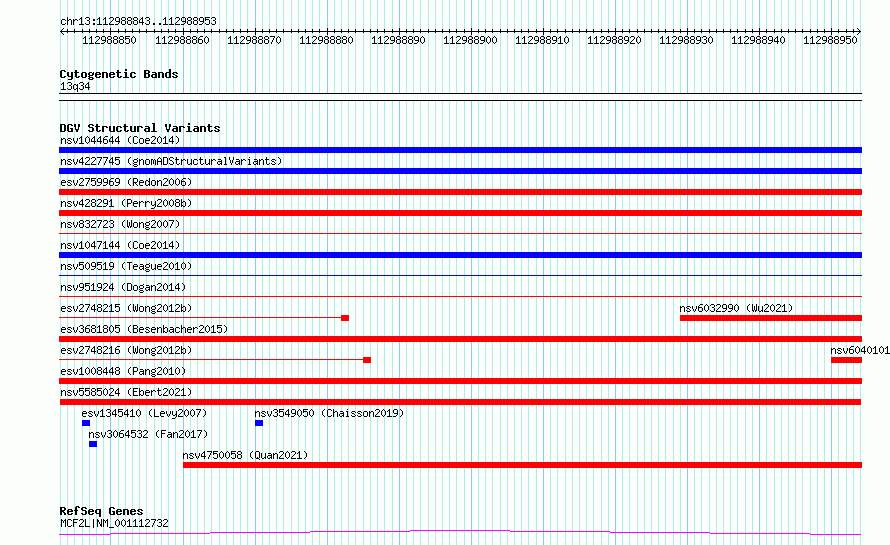Viewport: 890px width, 545px height.
Task: Click the blue bar under nsv4227745
Action: coord(460,171)
